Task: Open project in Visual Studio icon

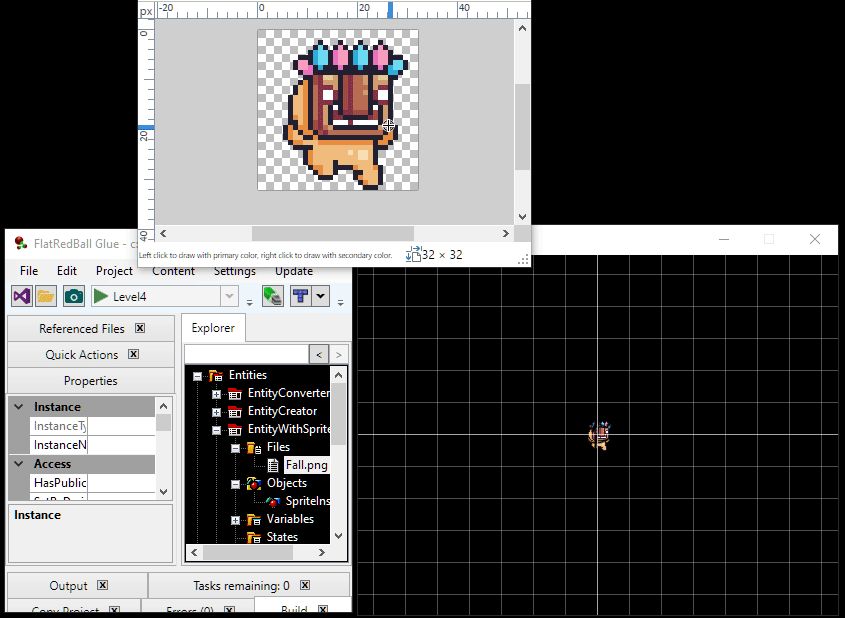Action: click(x=21, y=296)
